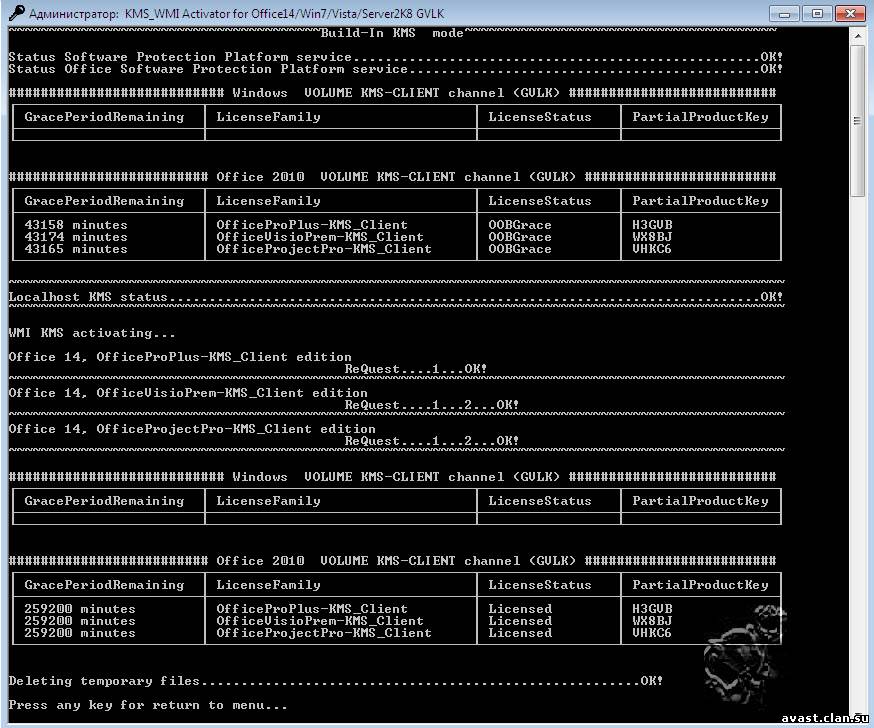Click the key icon in the title bar
The image size is (874, 728).
coord(16,12)
